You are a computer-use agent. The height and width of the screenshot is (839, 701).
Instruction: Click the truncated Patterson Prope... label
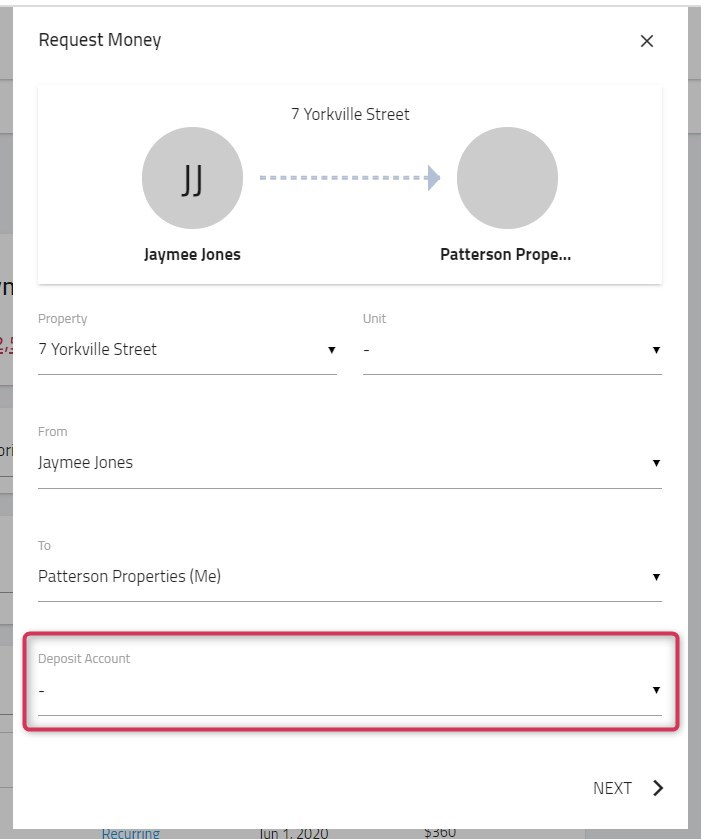[x=506, y=254]
